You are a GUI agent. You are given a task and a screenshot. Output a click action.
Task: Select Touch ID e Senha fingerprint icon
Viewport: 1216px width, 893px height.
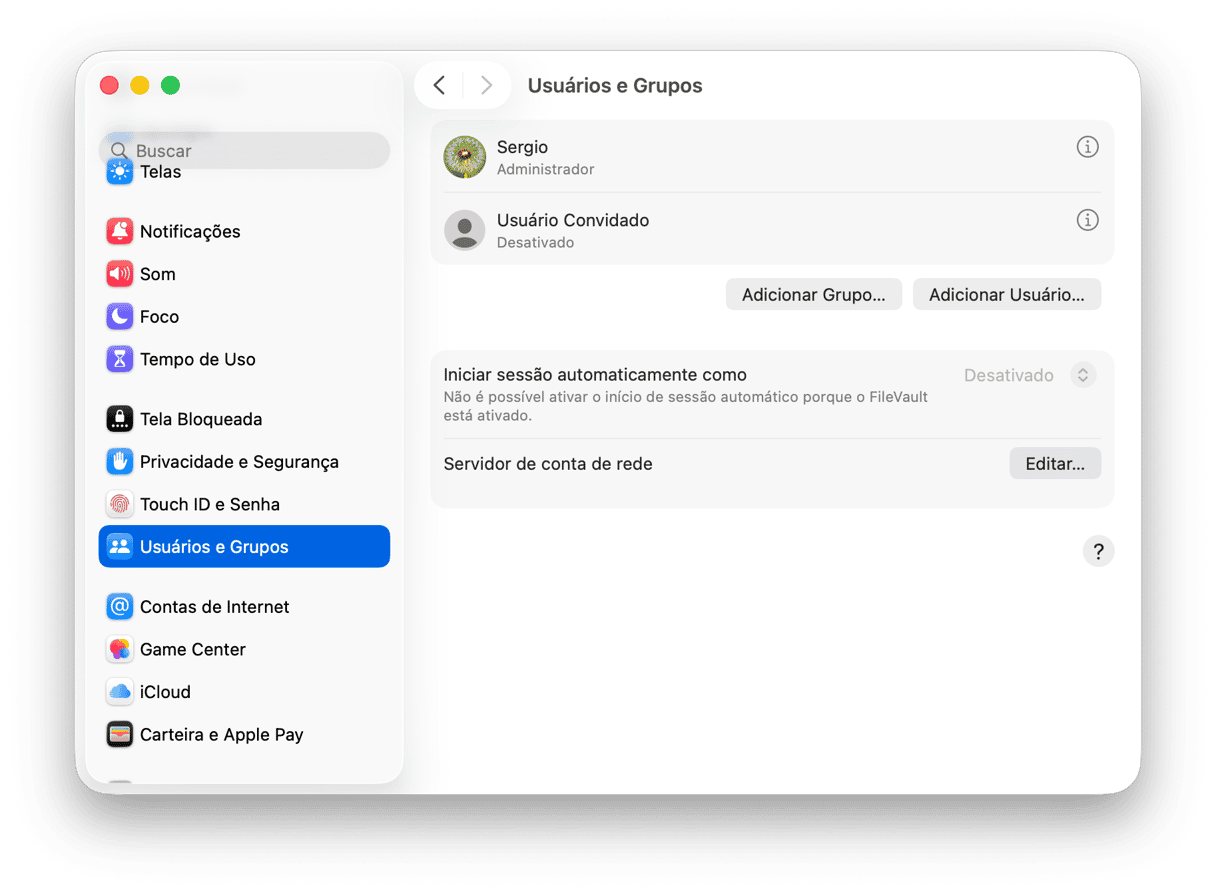pos(120,504)
